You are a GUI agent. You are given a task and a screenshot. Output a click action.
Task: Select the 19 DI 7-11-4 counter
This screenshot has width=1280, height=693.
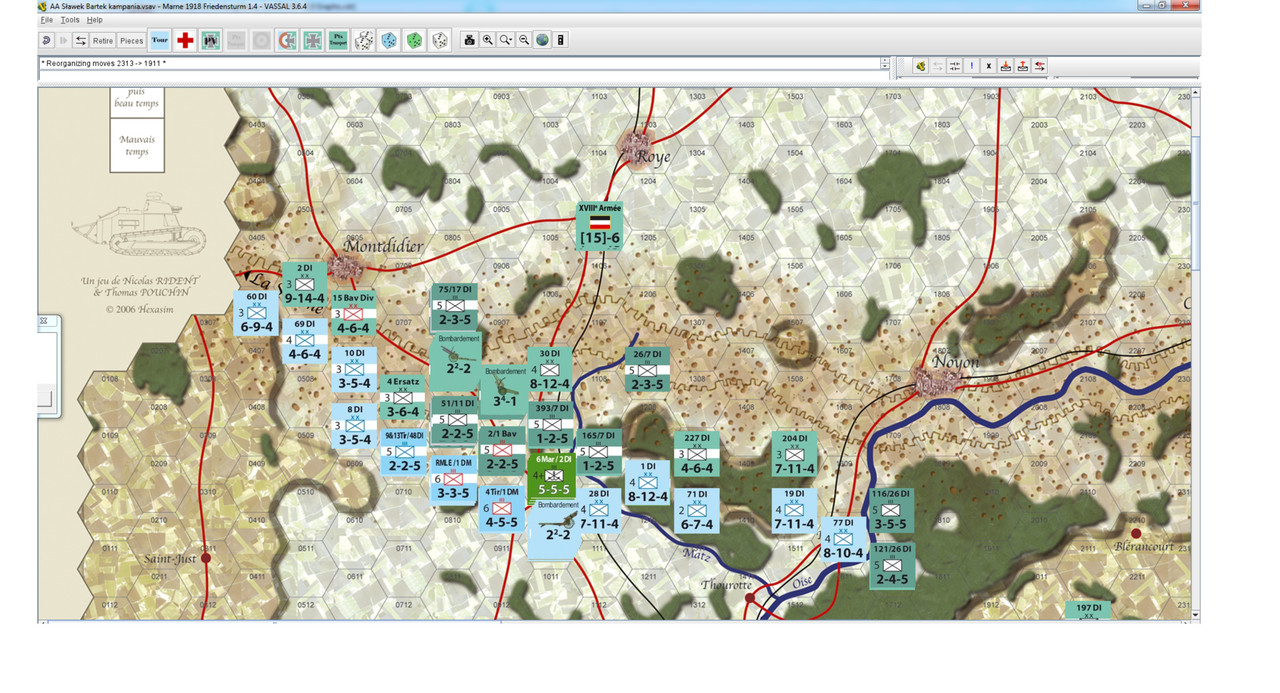click(x=795, y=510)
